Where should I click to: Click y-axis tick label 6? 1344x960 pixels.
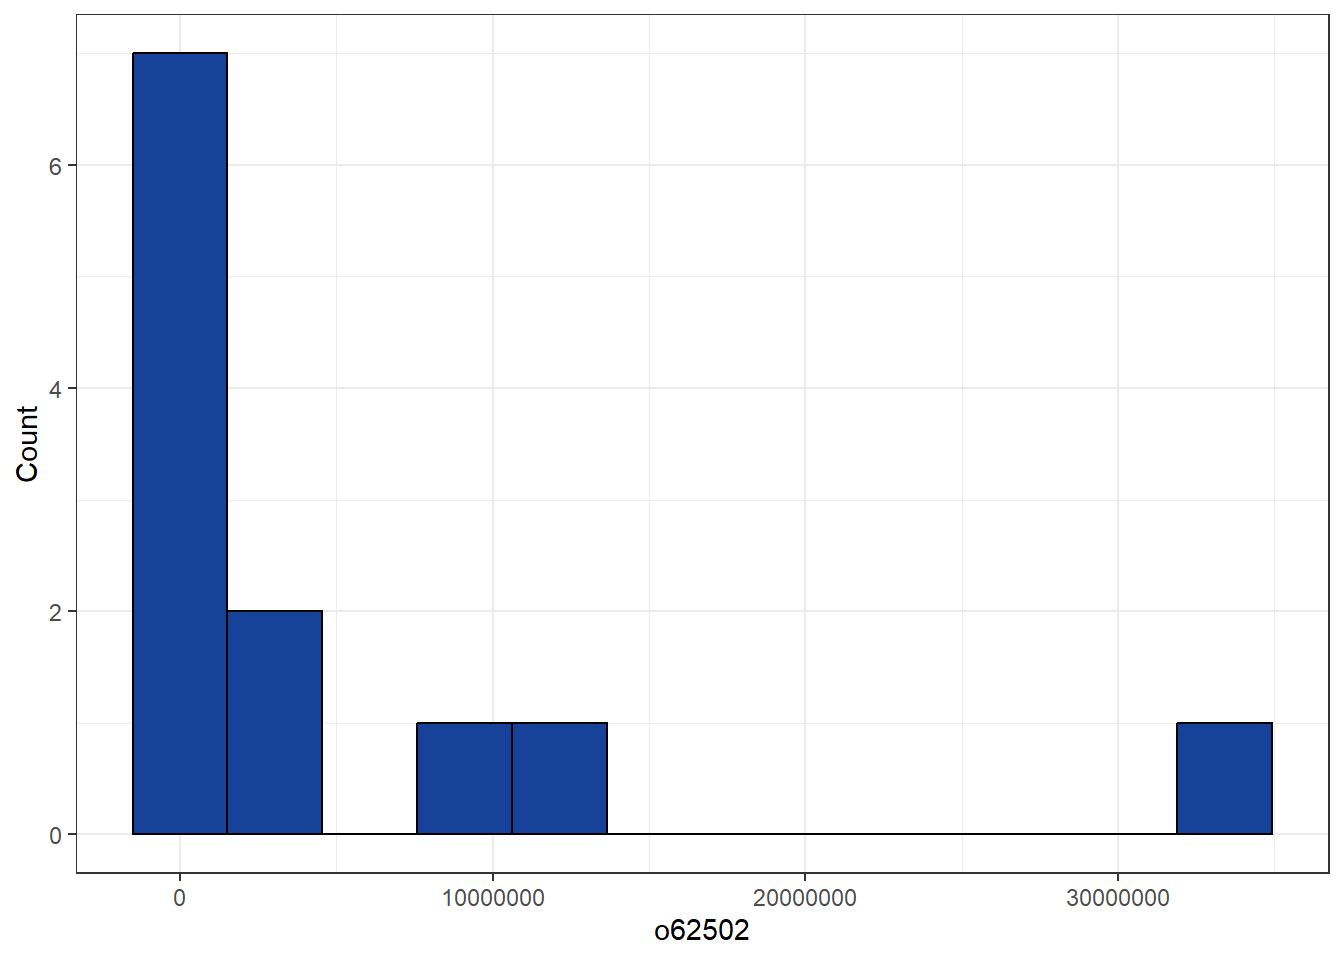[x=56, y=166]
